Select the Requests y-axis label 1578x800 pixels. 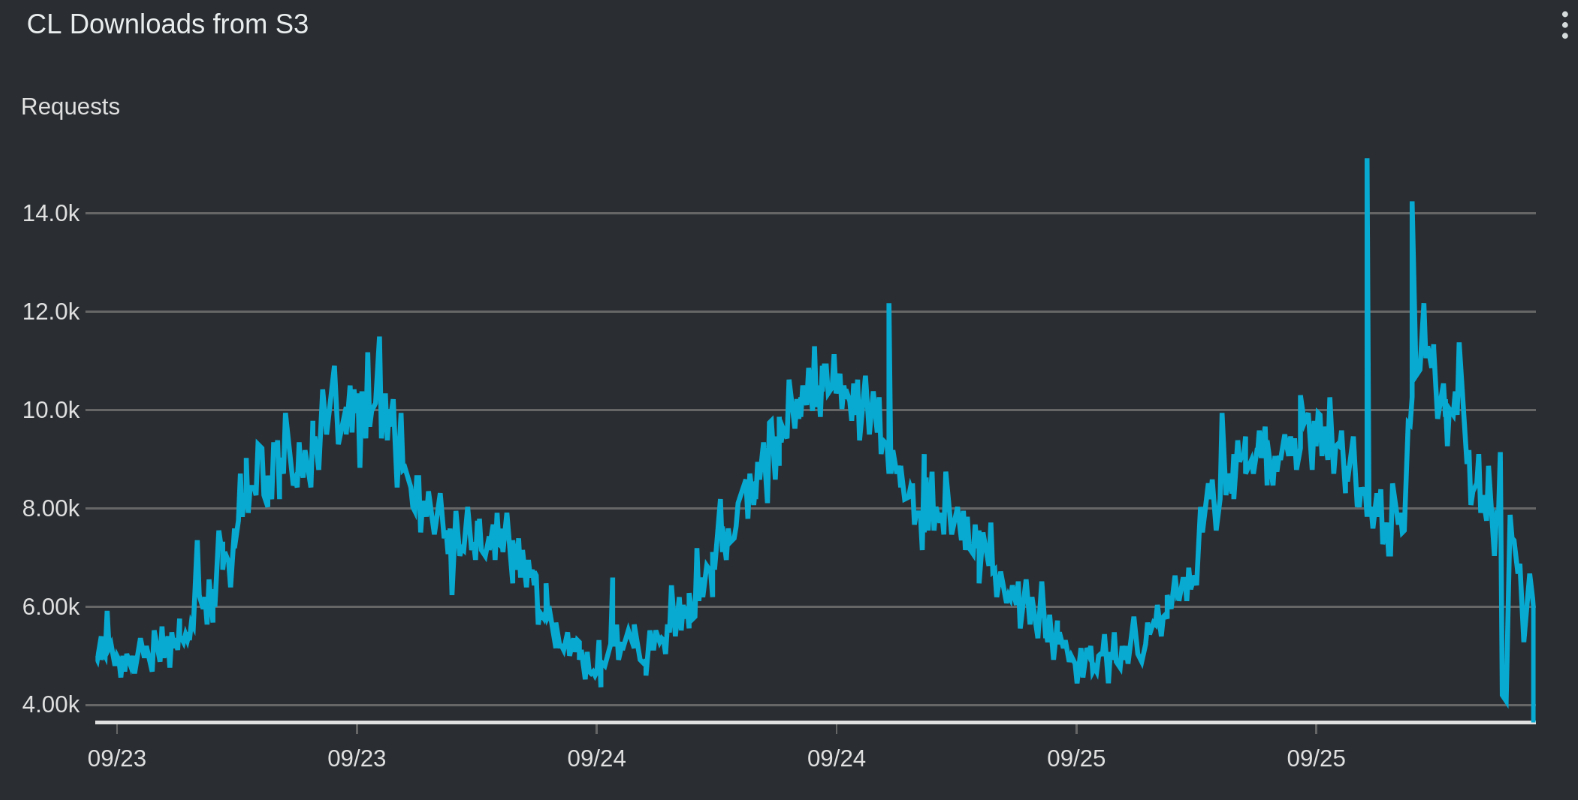(70, 107)
